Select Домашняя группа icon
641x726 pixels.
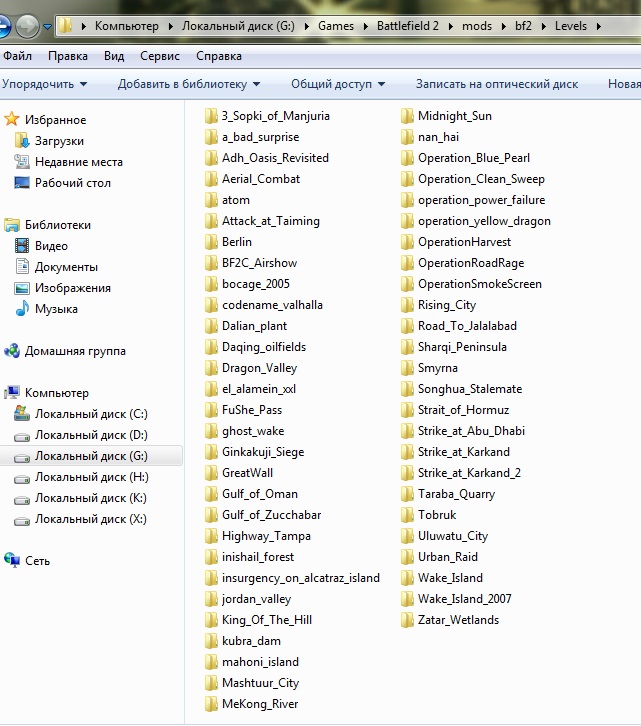coord(12,350)
